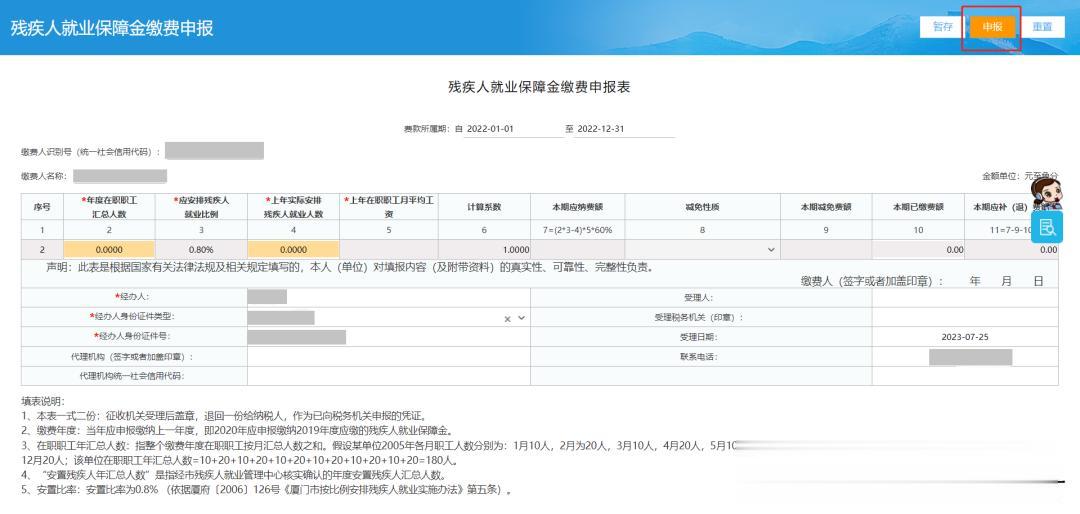Click the 受理人 field
Viewport: 1080px width, 514px height.
(x=965, y=298)
